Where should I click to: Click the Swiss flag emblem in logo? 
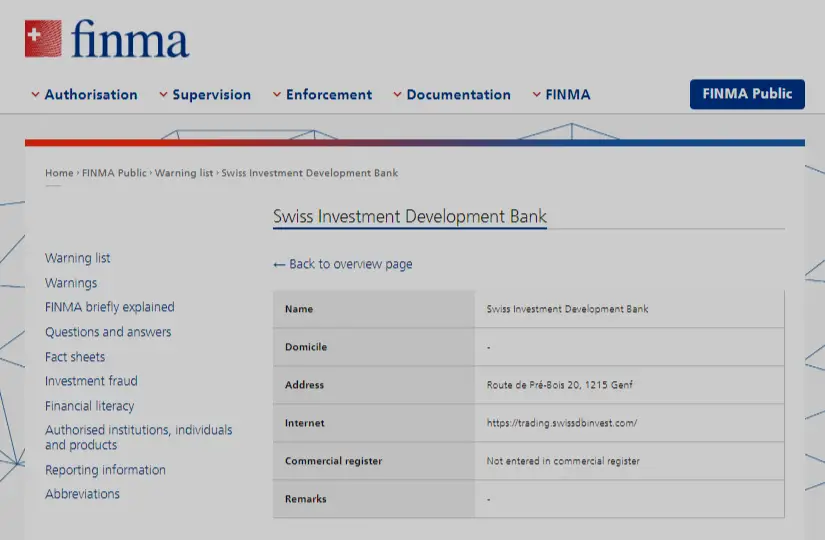tap(43, 38)
